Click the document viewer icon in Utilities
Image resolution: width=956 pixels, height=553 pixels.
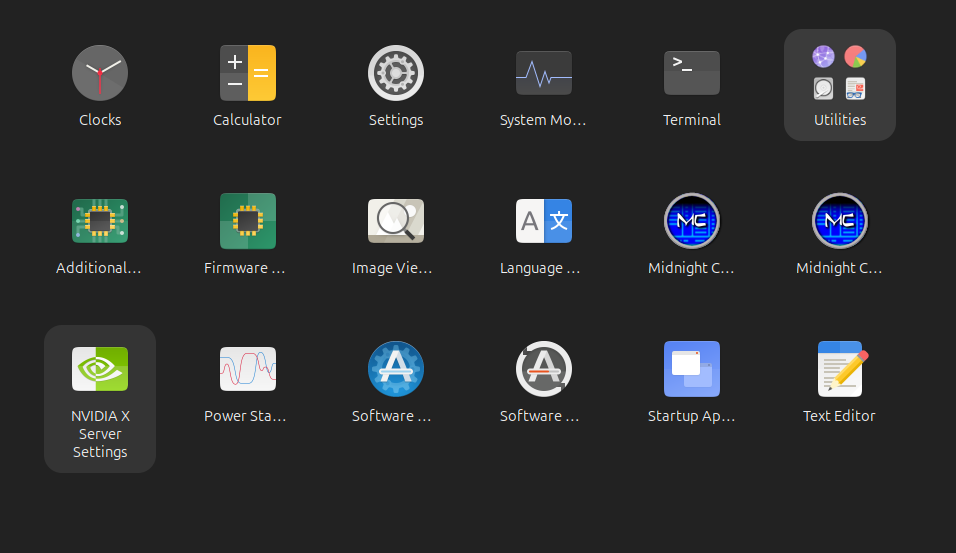(x=855, y=89)
